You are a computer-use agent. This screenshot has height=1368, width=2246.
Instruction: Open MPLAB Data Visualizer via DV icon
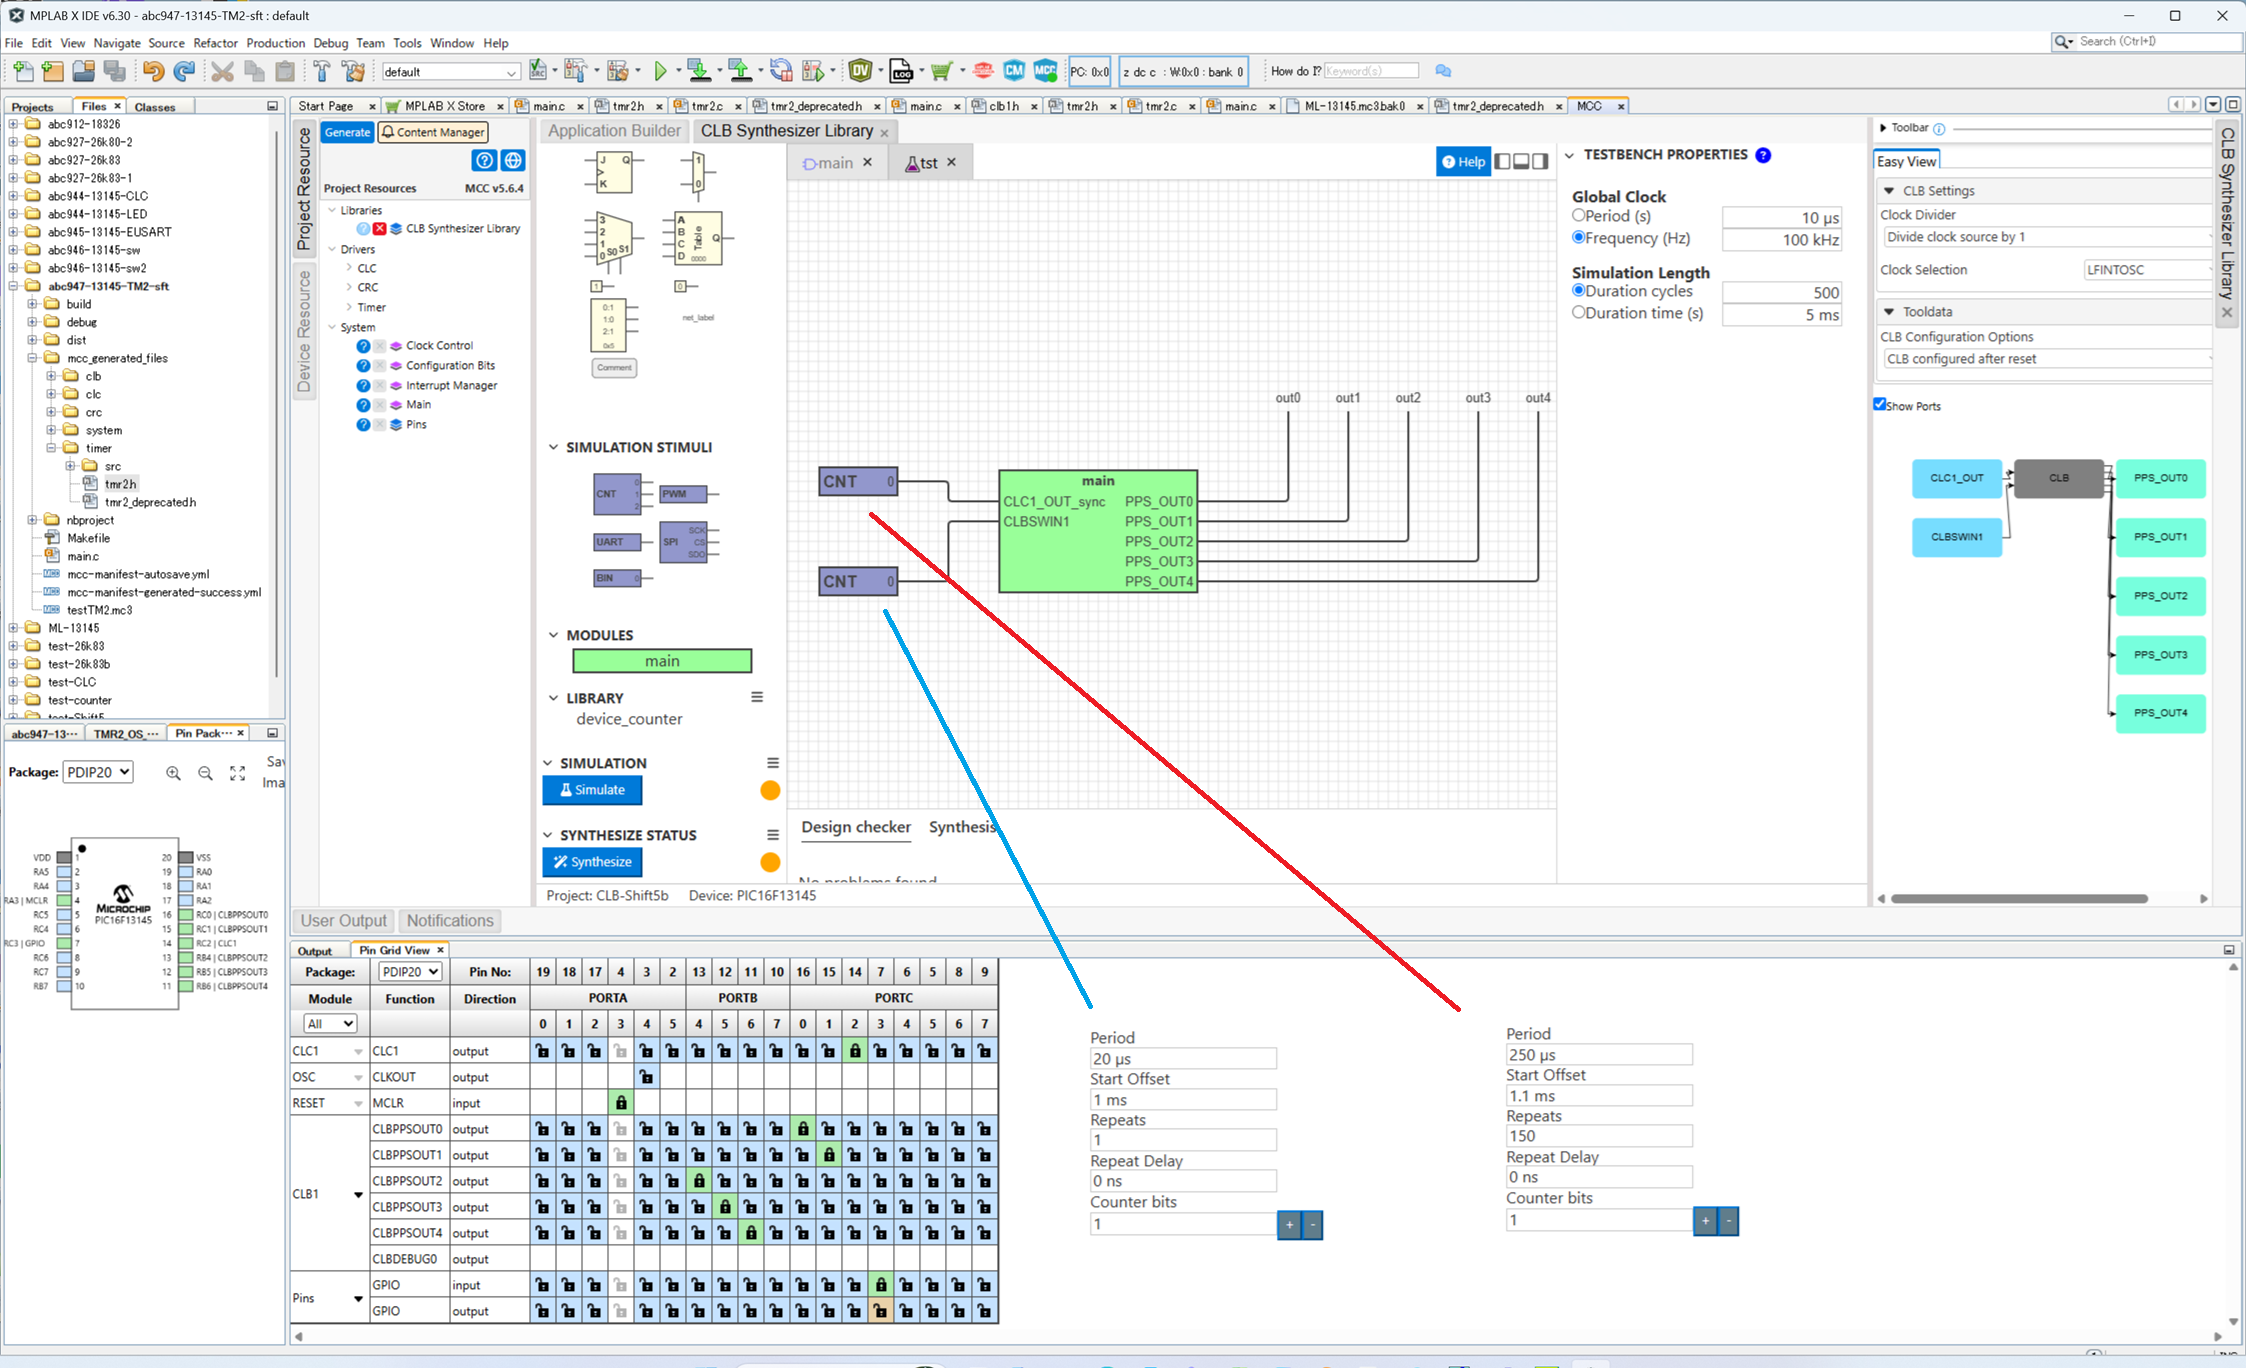pos(860,71)
